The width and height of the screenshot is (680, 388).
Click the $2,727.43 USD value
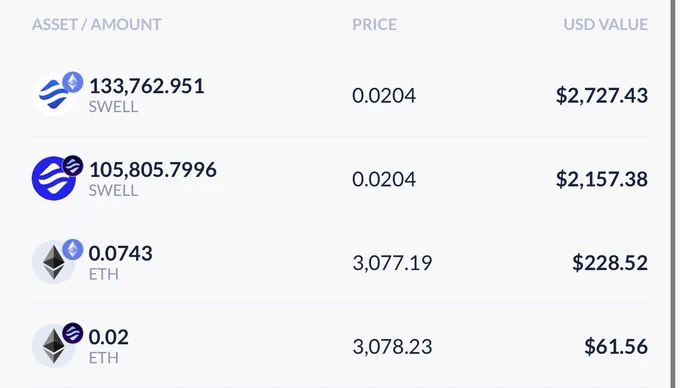[602, 95]
